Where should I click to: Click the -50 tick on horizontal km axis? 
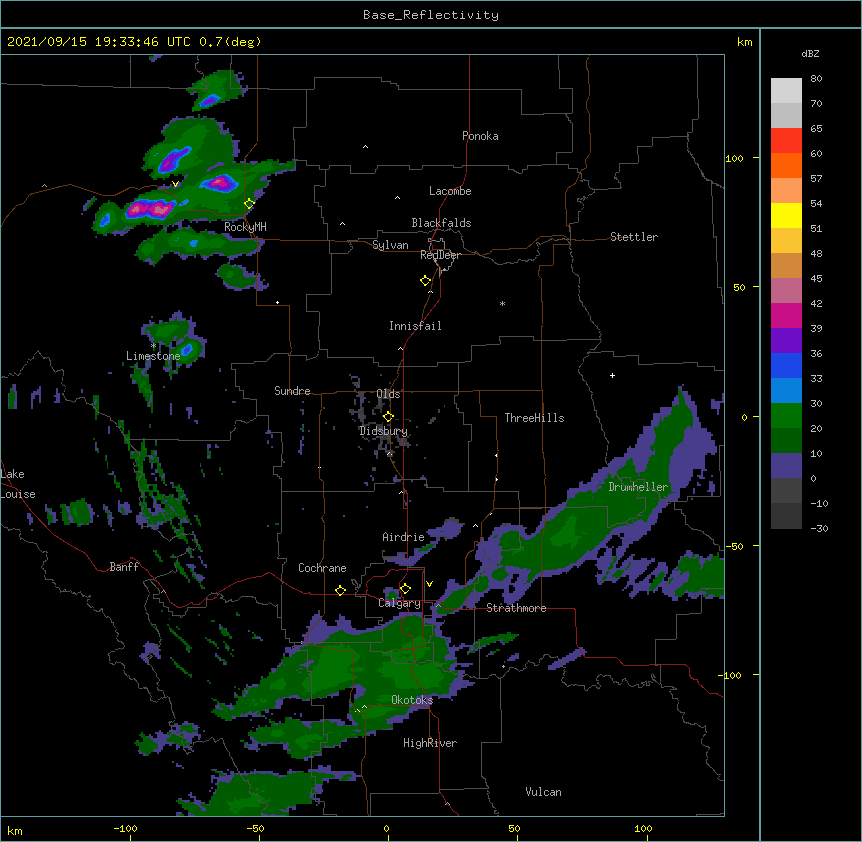[255, 828]
